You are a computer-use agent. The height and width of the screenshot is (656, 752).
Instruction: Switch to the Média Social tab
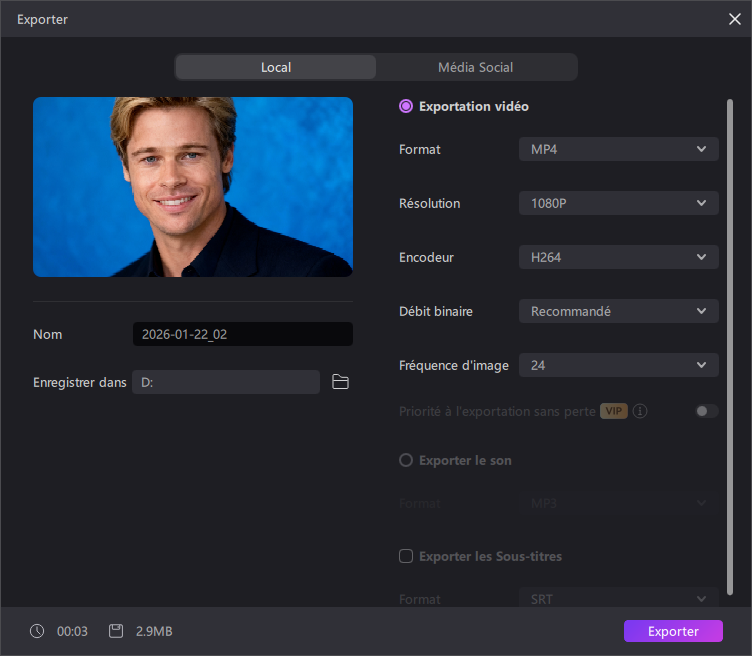[x=475, y=67]
